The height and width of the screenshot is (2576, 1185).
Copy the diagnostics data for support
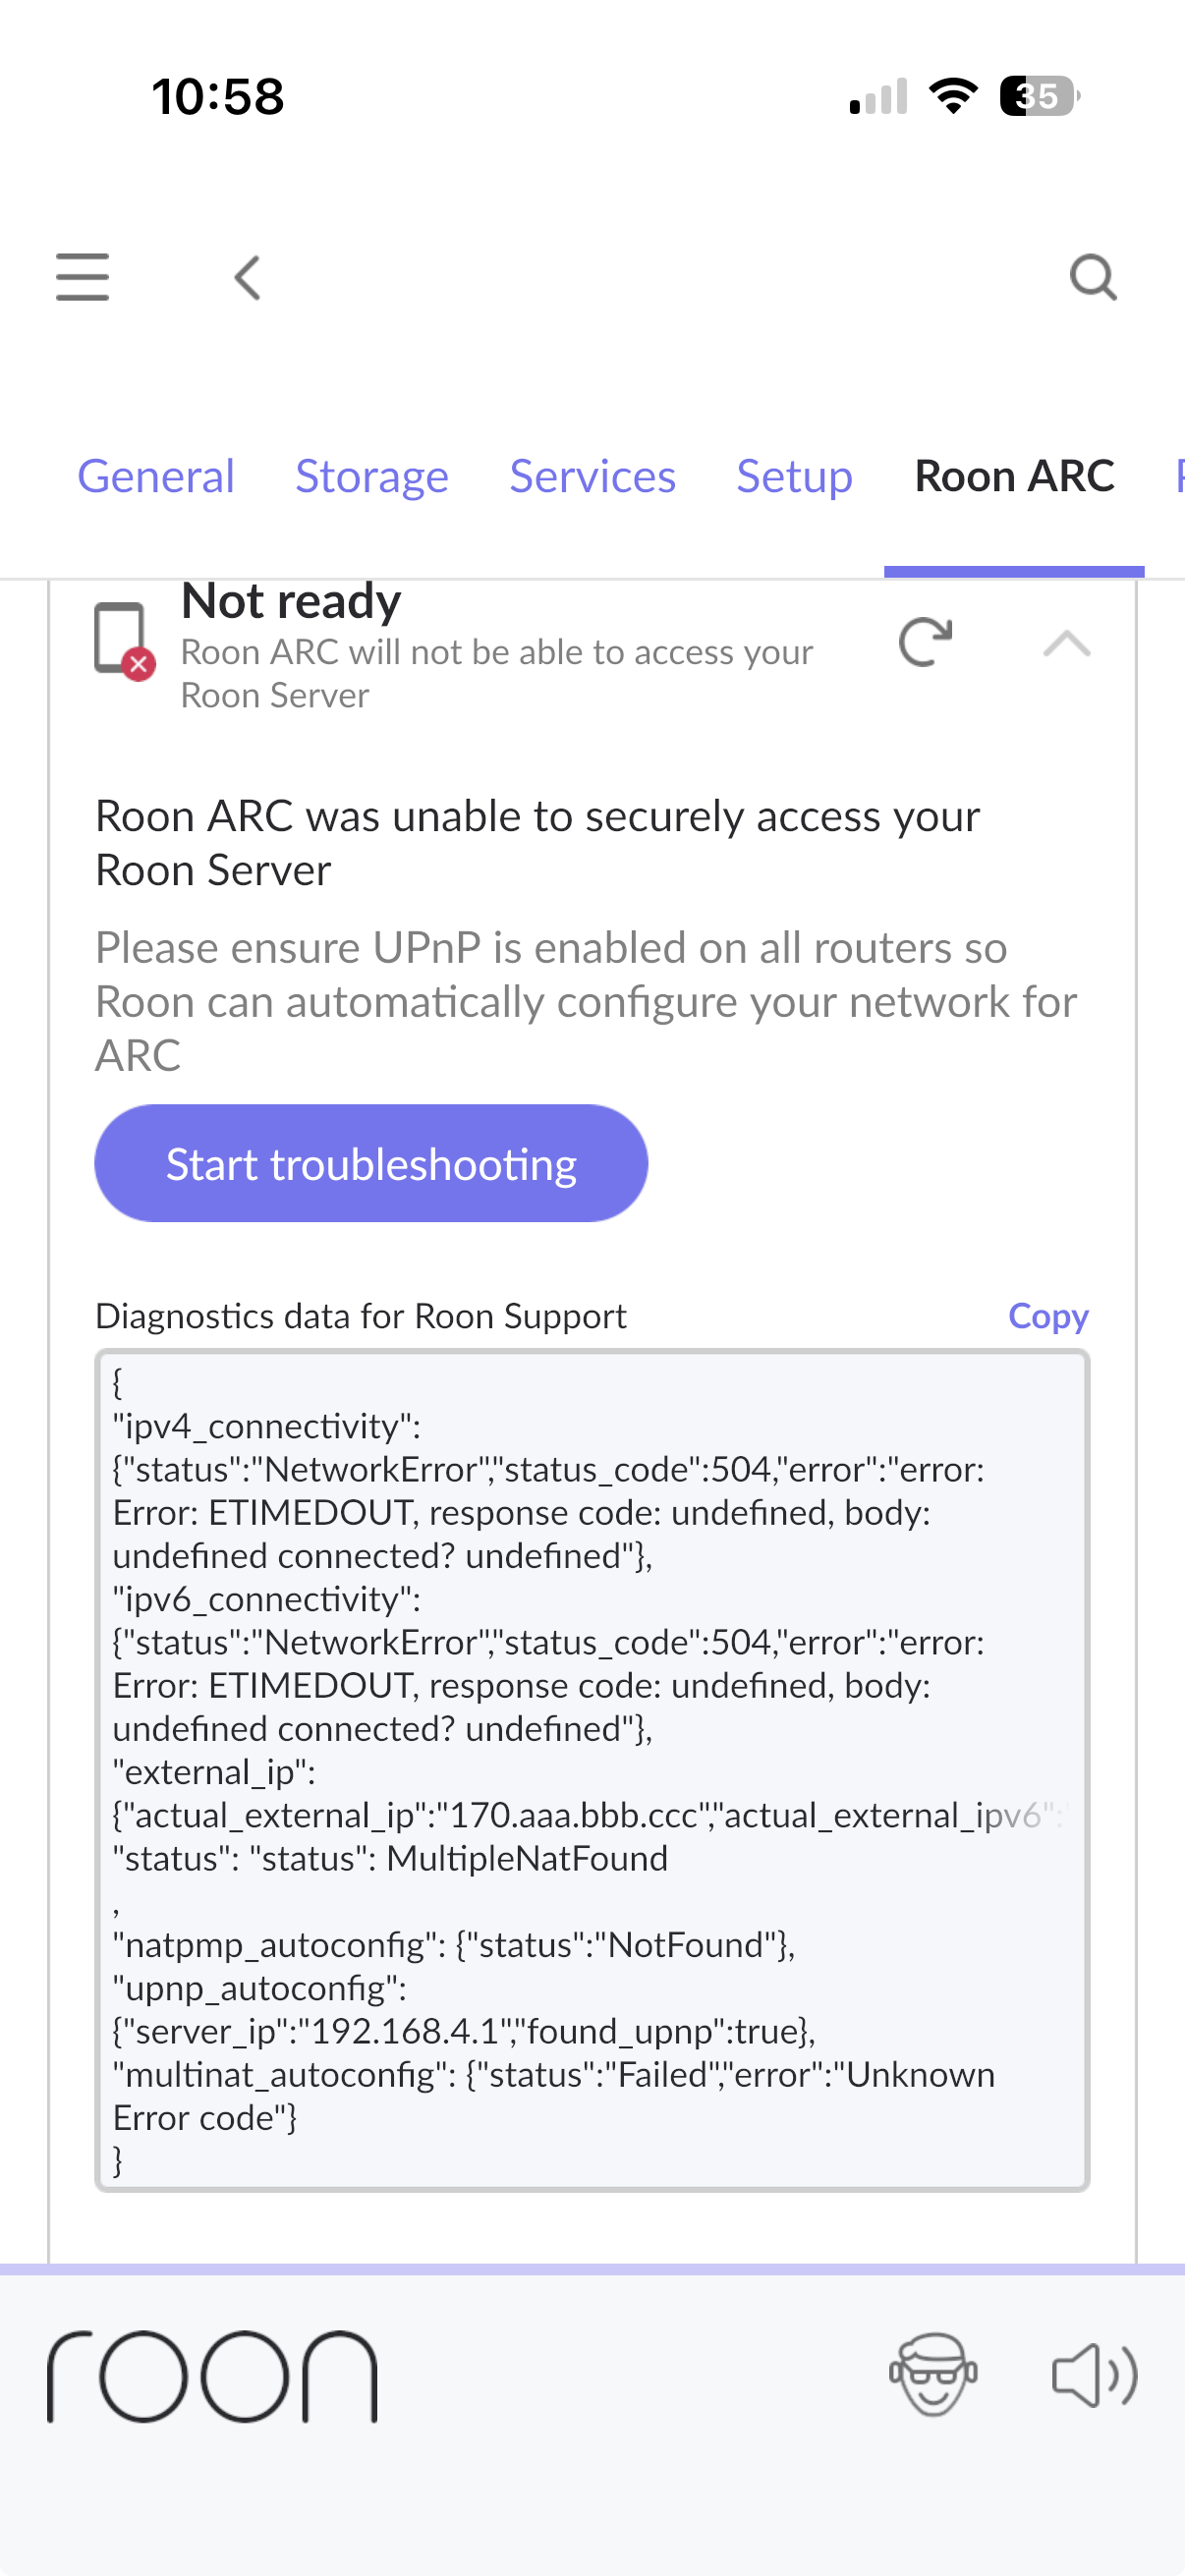(1047, 1316)
